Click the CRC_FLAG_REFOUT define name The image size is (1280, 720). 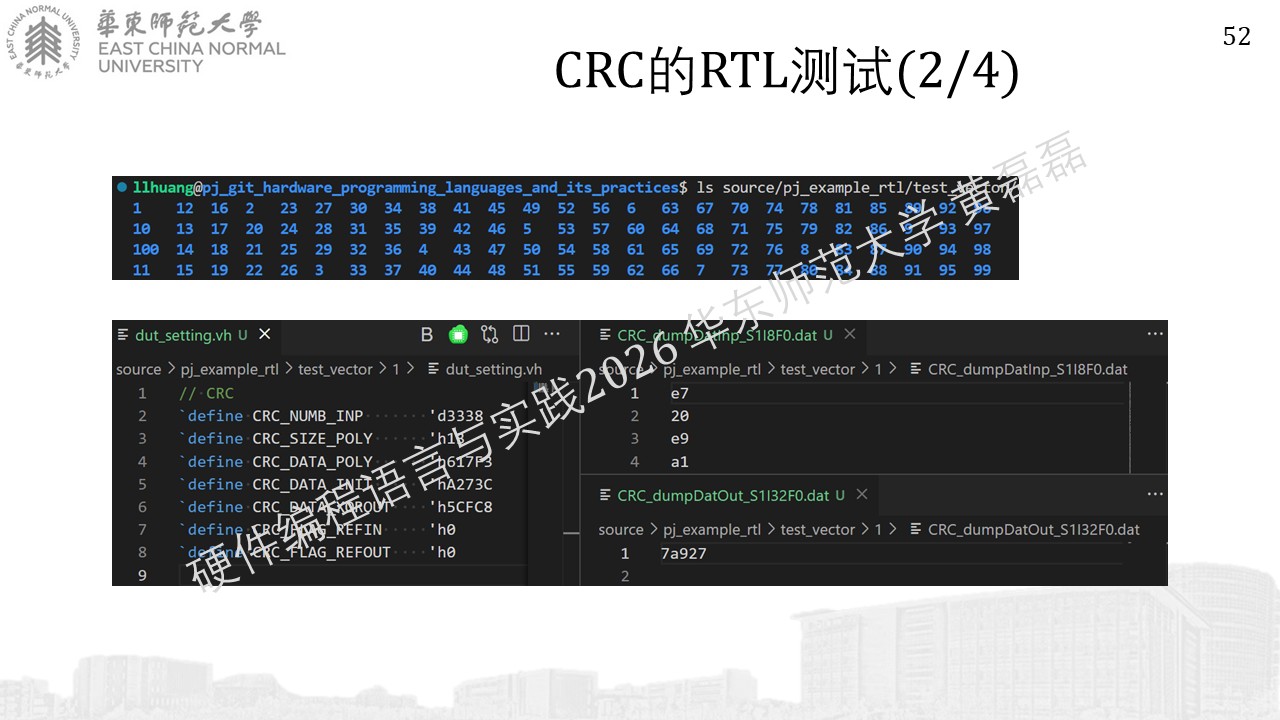pos(321,552)
